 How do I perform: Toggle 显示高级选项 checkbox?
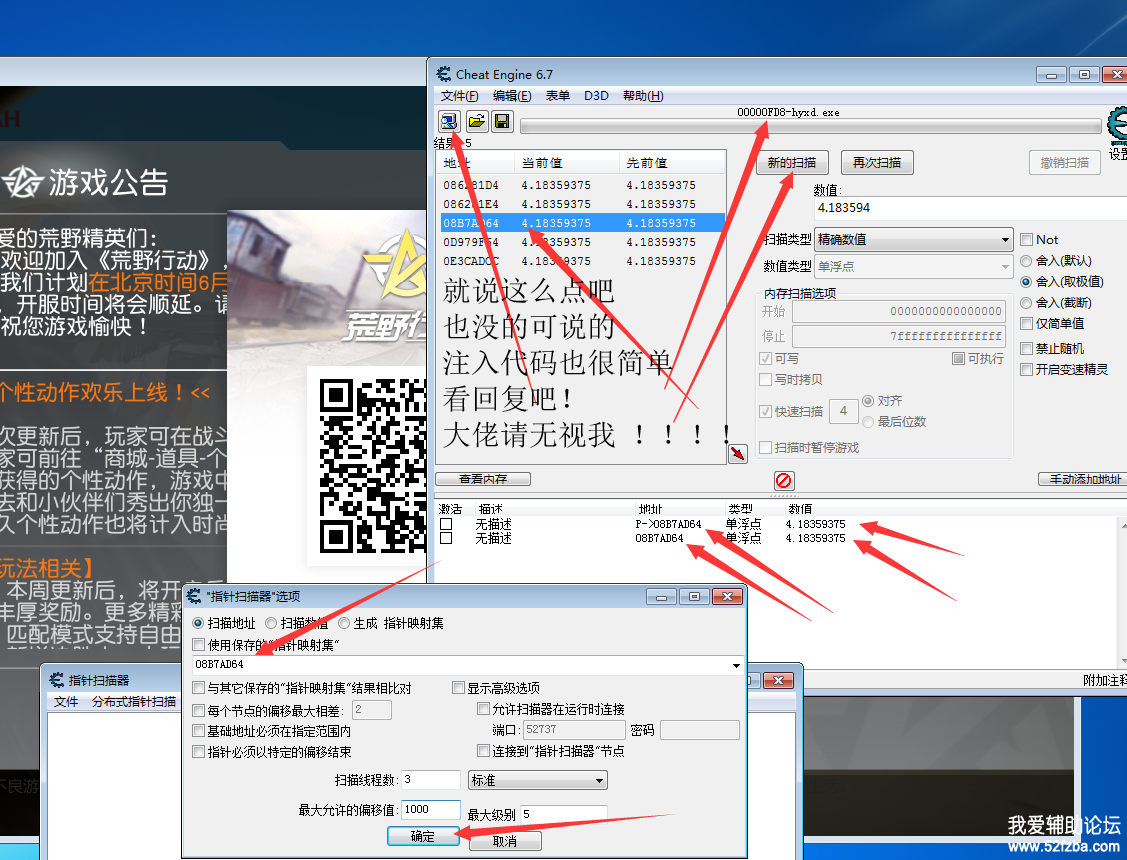click(x=459, y=688)
